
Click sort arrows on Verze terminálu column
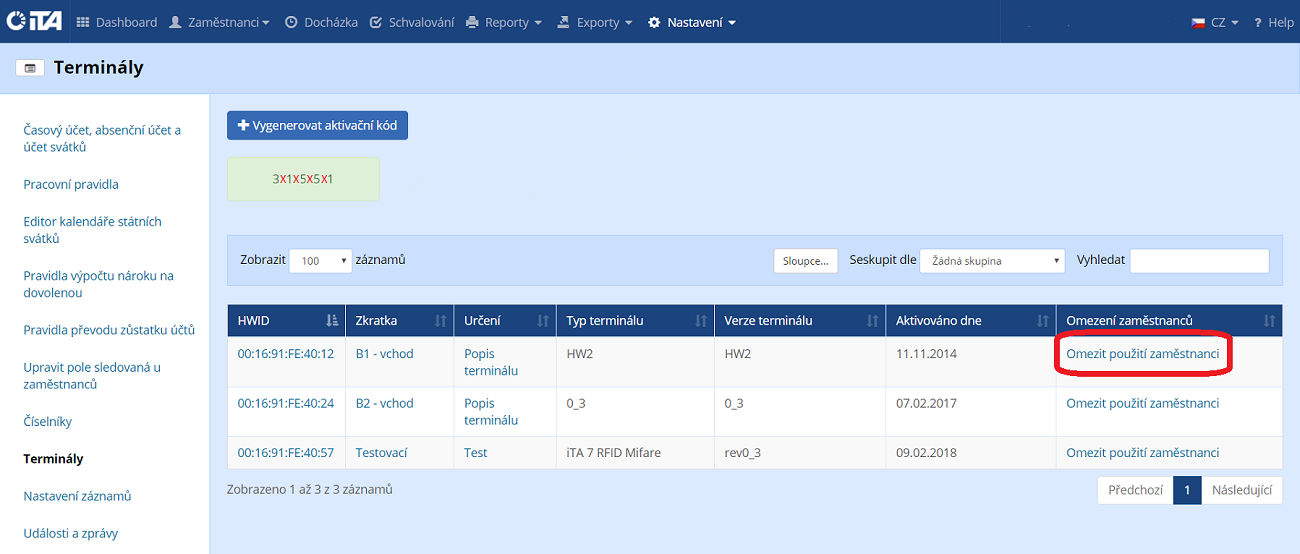tap(871, 321)
